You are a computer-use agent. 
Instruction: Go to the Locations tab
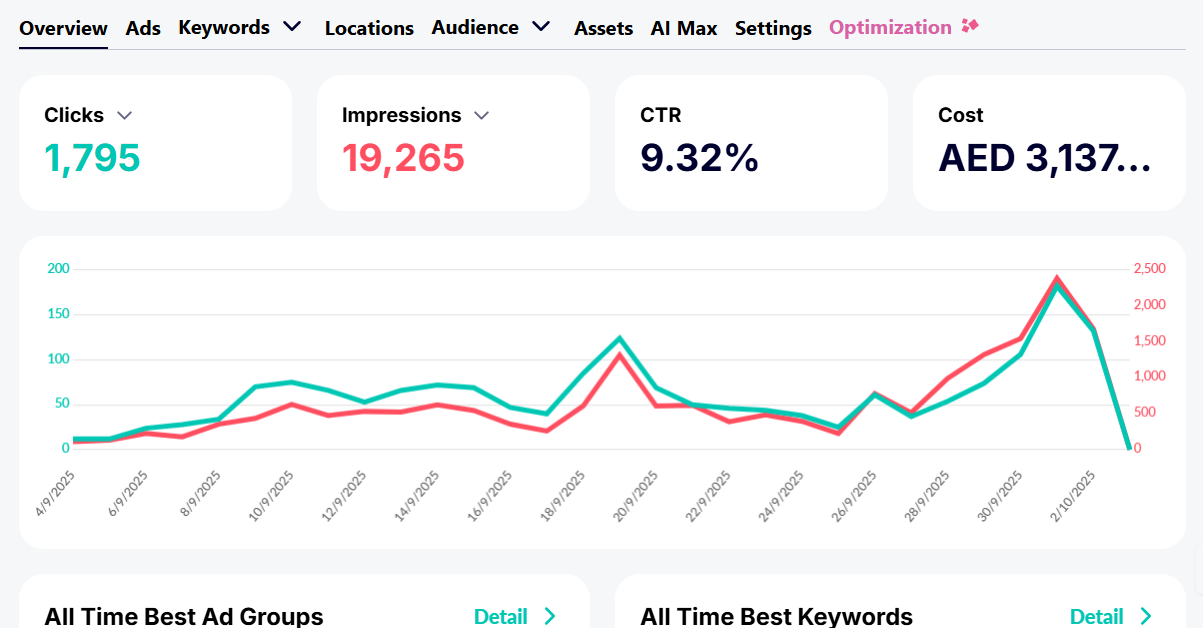(x=369, y=28)
